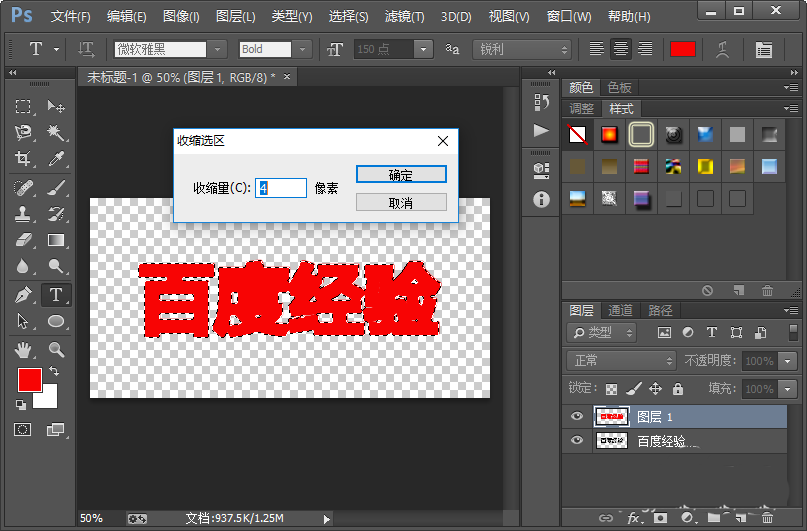Align text right
Viewport: 807px width, 531px height.
(645, 49)
